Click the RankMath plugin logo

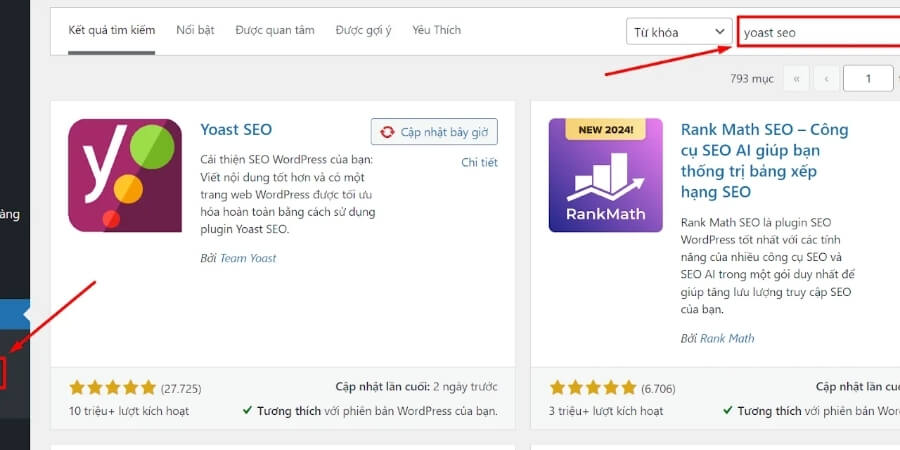tap(606, 175)
